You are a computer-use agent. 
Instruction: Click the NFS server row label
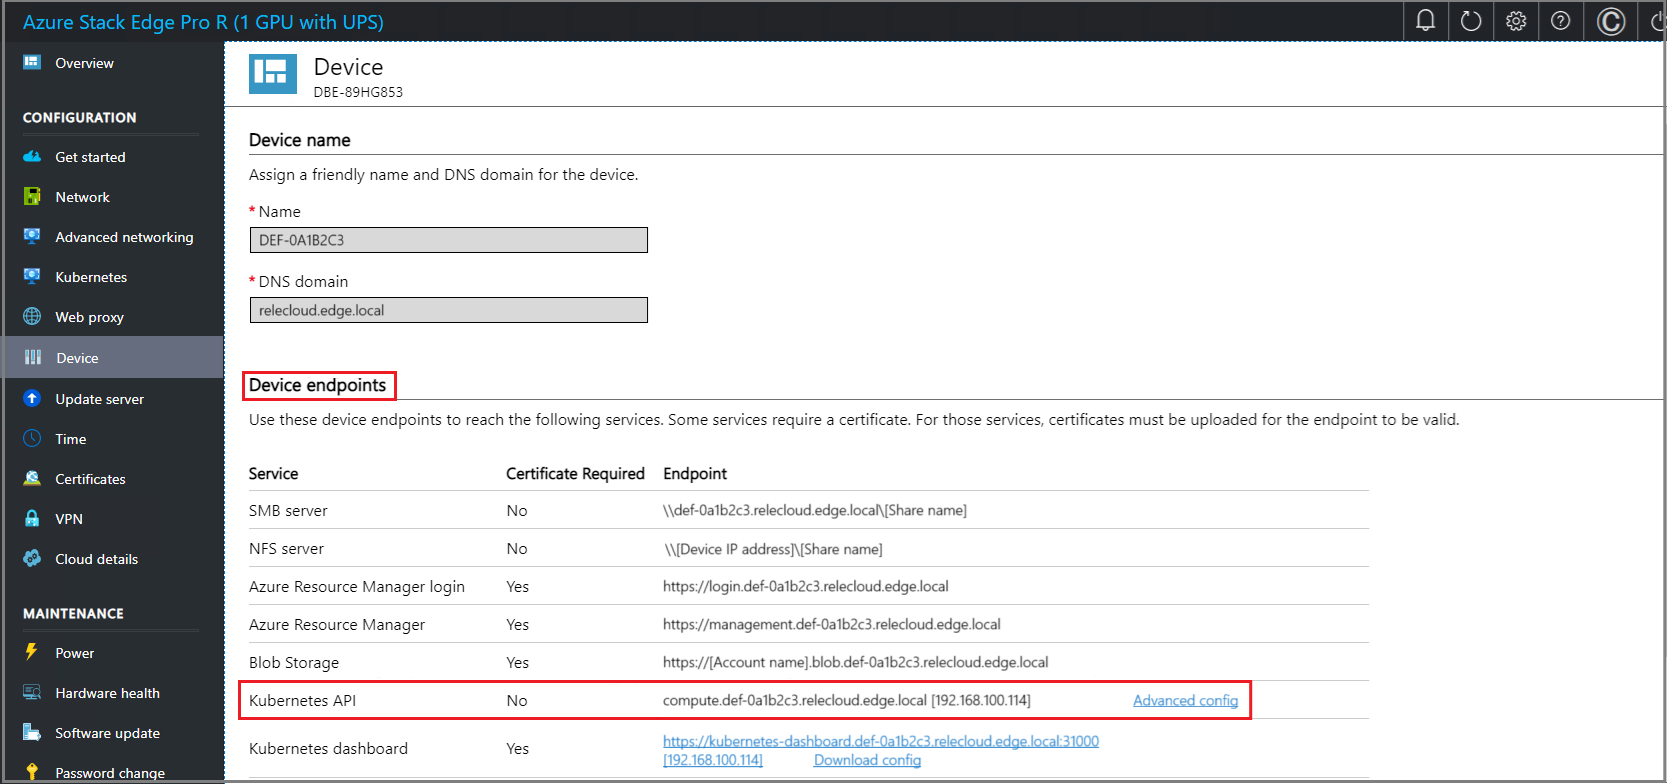(x=286, y=548)
